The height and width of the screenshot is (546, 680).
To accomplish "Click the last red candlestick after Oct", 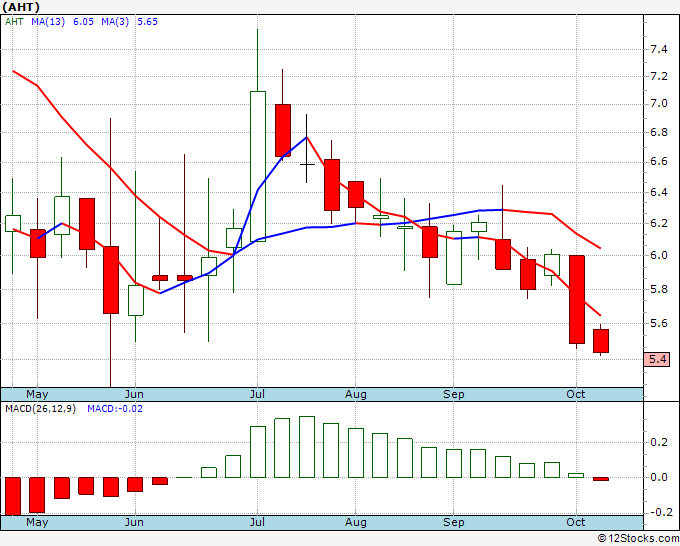I will (x=601, y=341).
